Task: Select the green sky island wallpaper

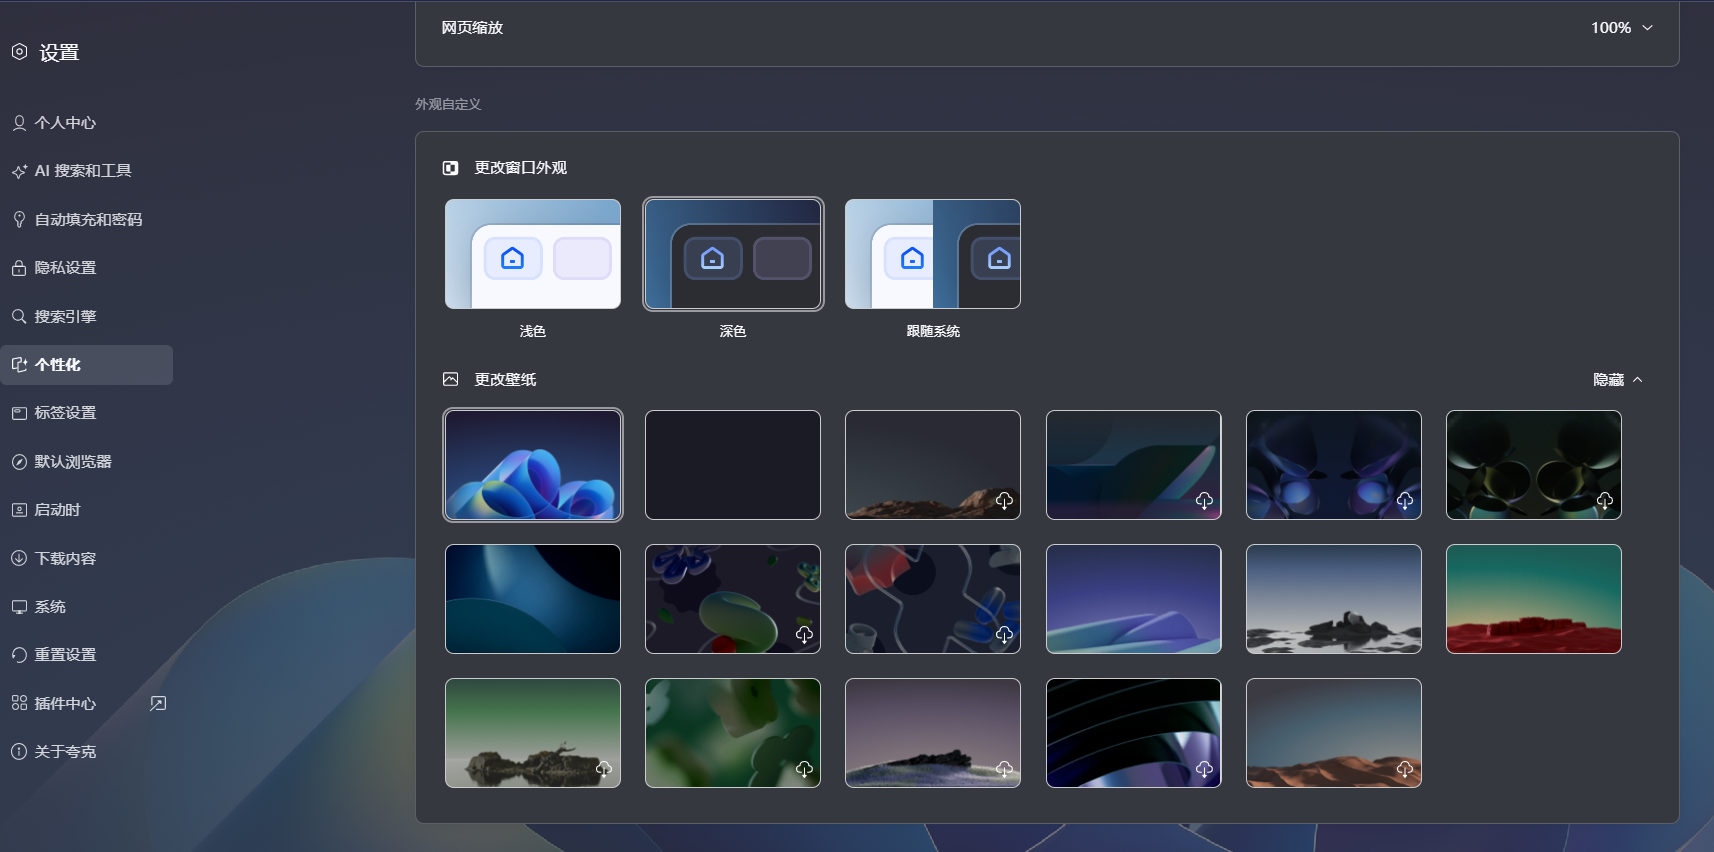Action: (533, 733)
